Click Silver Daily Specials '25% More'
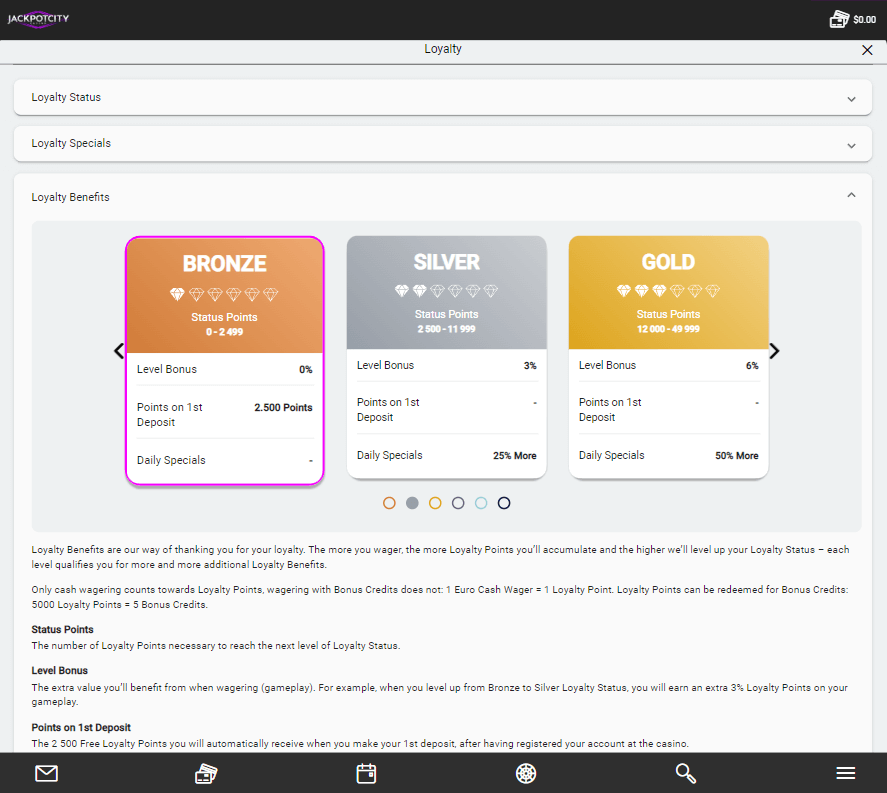 point(515,455)
